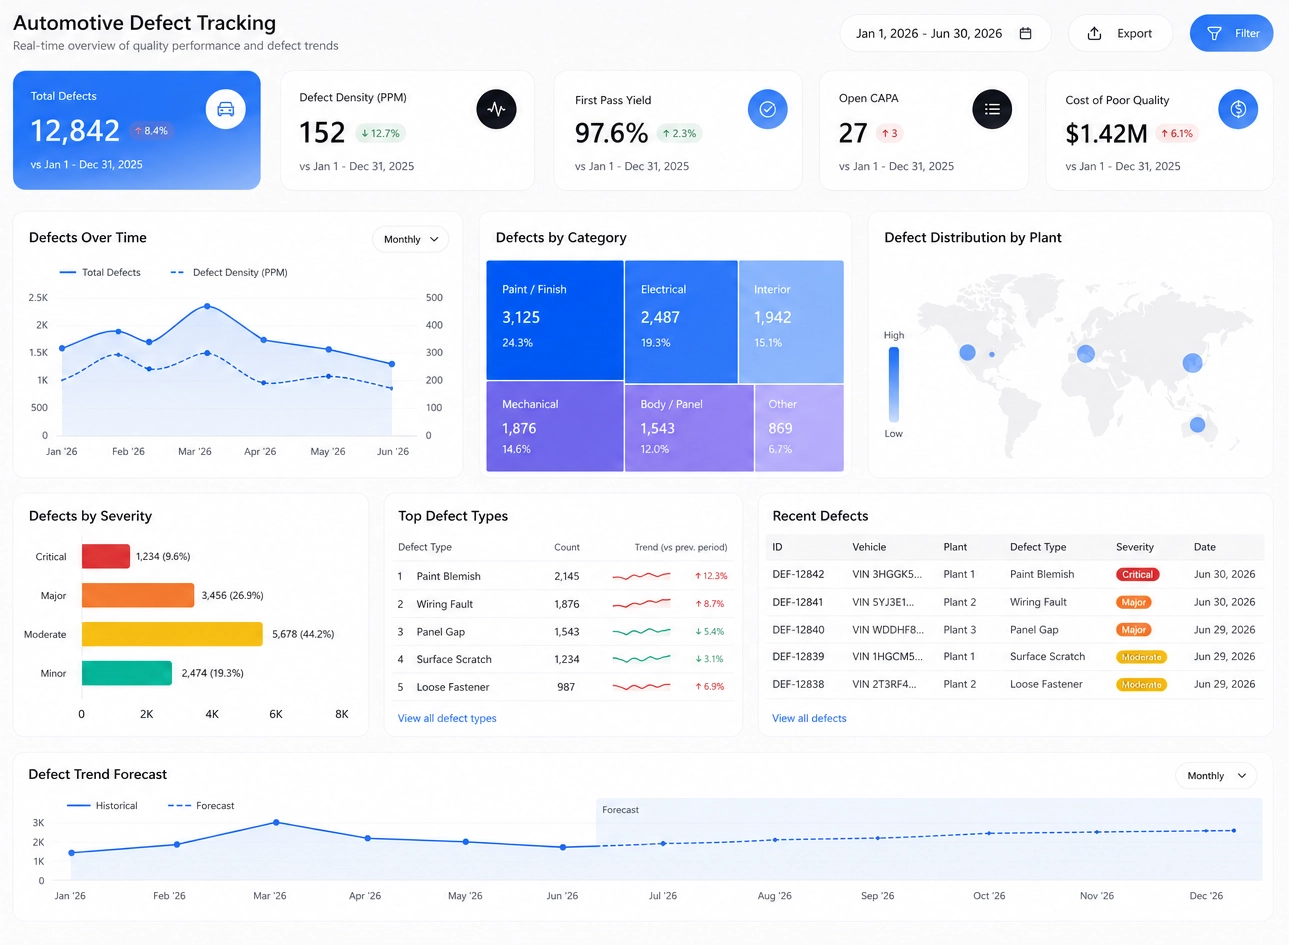Open the Filter options
Image resolution: width=1289 pixels, height=945 pixels.
1231,33
